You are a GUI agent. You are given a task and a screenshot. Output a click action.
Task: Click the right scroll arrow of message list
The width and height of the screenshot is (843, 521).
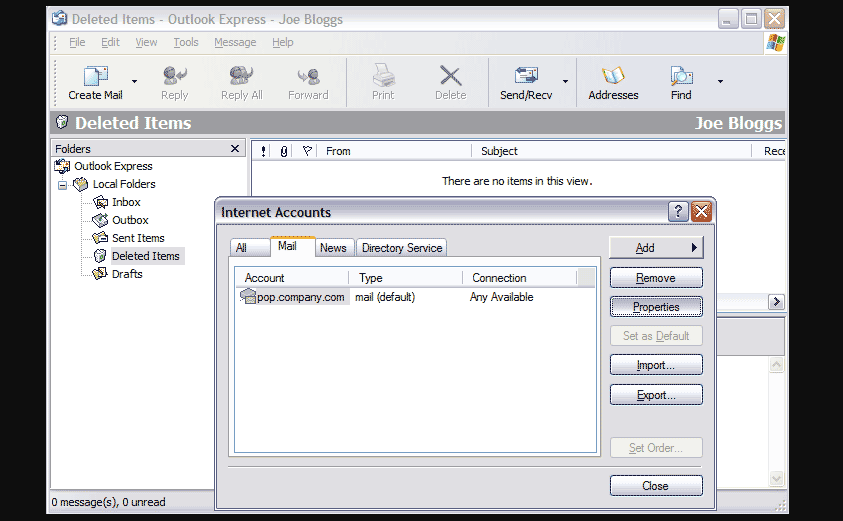(776, 302)
